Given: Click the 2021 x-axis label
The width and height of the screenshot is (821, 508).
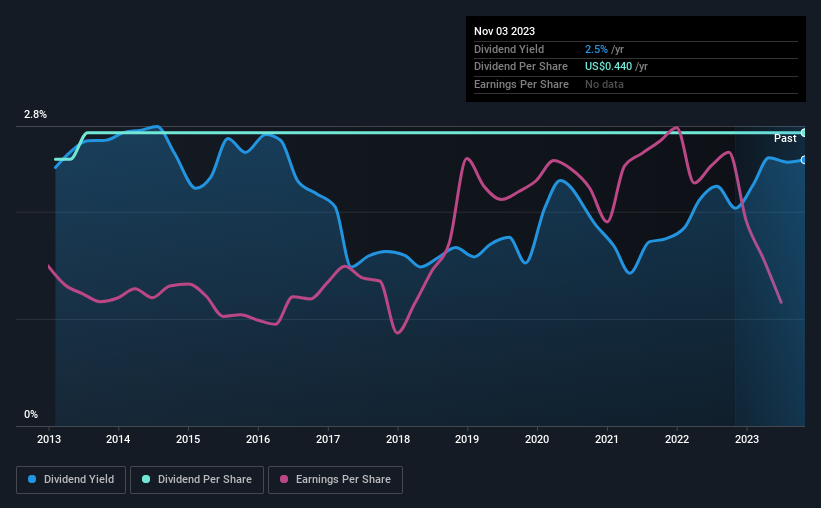Looking at the screenshot, I should point(607,439).
